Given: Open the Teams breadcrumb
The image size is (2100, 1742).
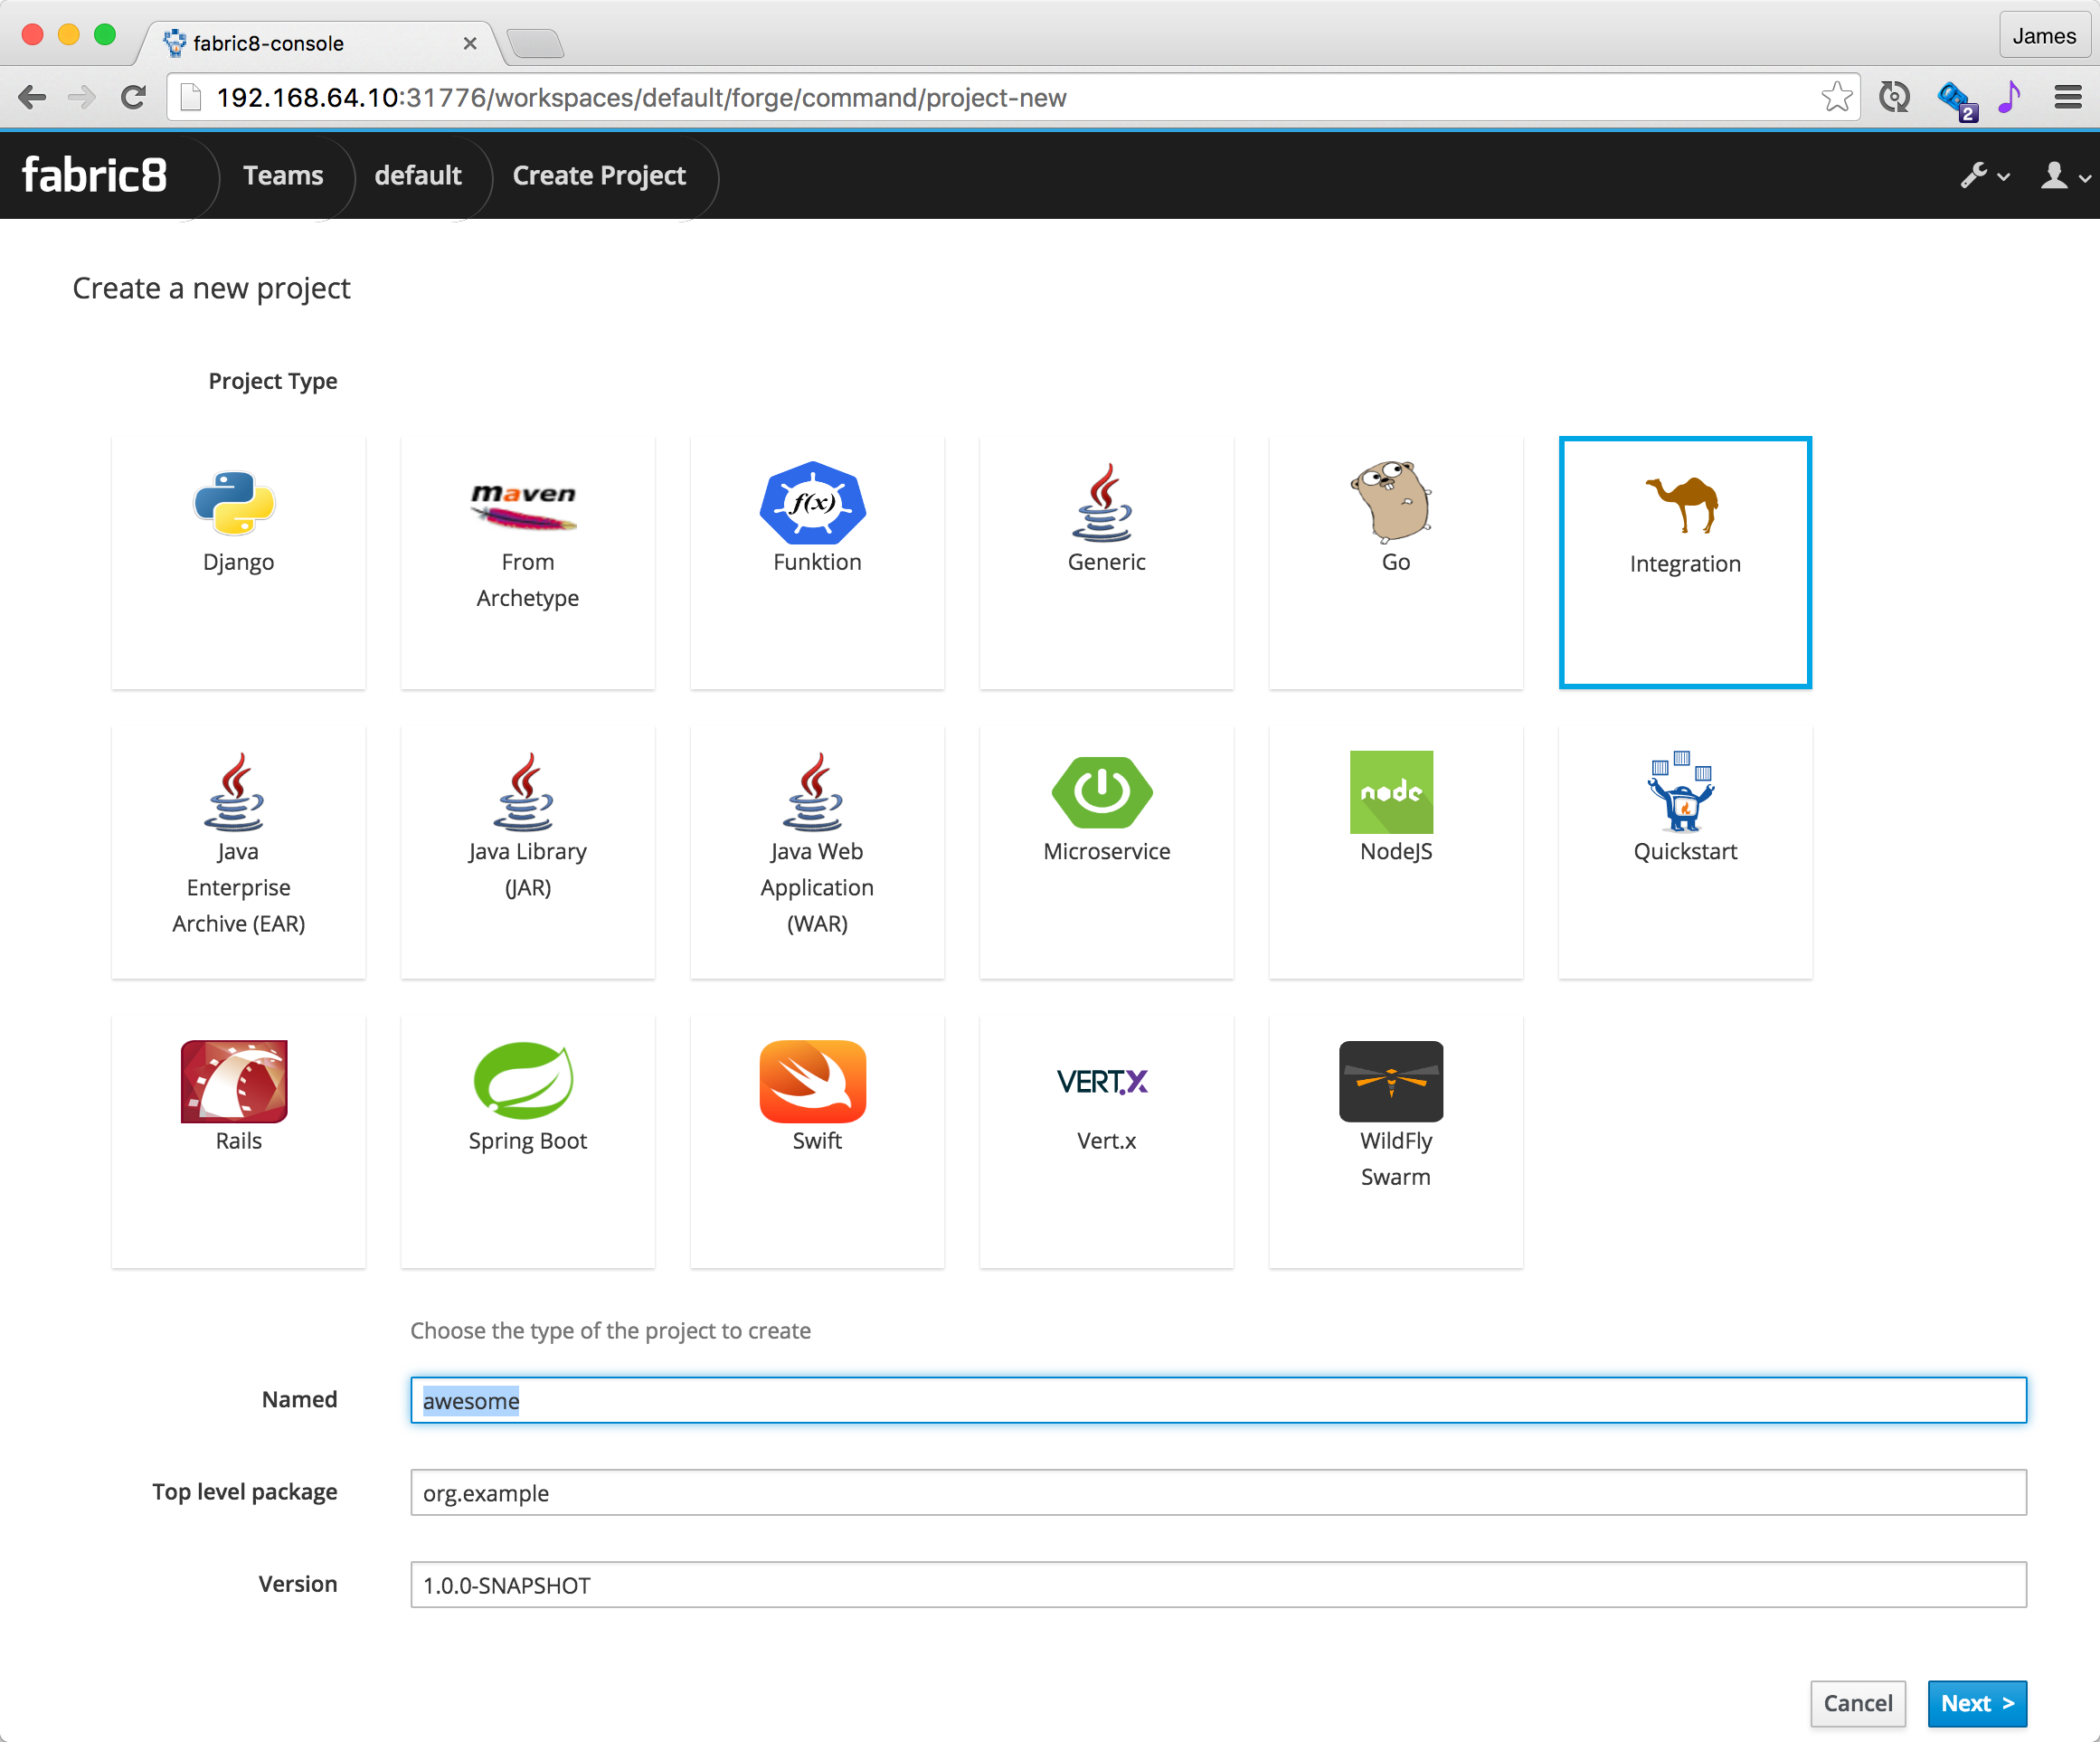Looking at the screenshot, I should pyautogui.click(x=283, y=175).
